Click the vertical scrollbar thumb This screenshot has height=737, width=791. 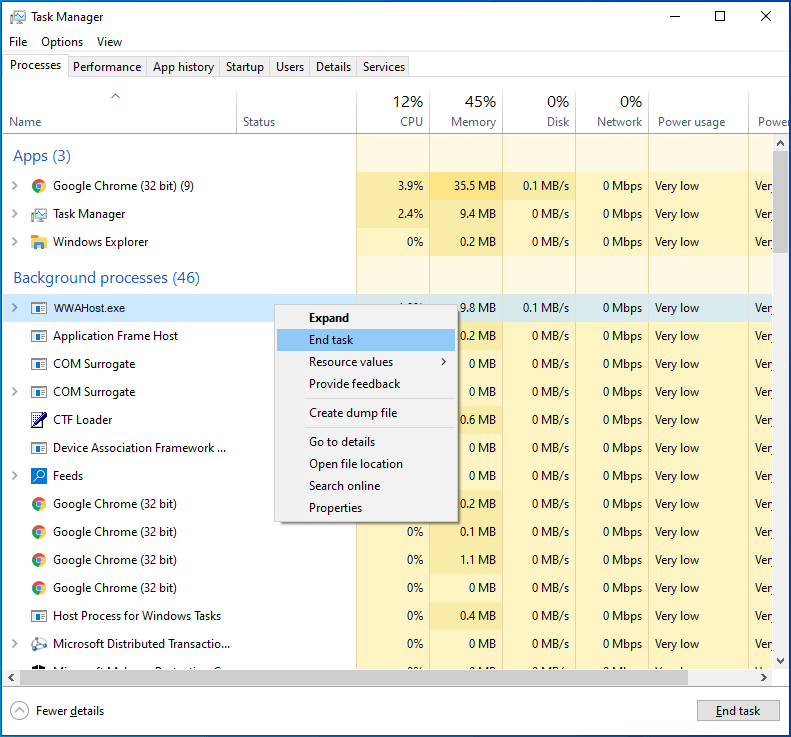click(780, 202)
